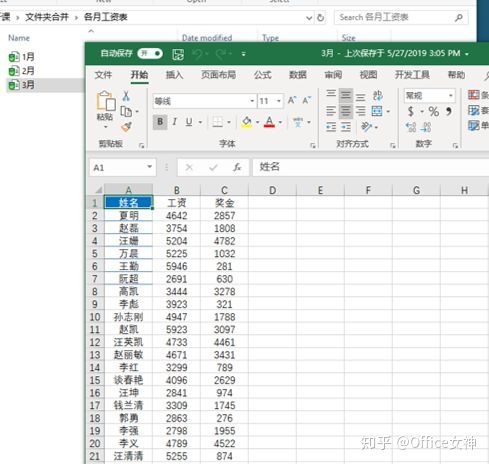Click the Comma Style icon

pos(449,111)
